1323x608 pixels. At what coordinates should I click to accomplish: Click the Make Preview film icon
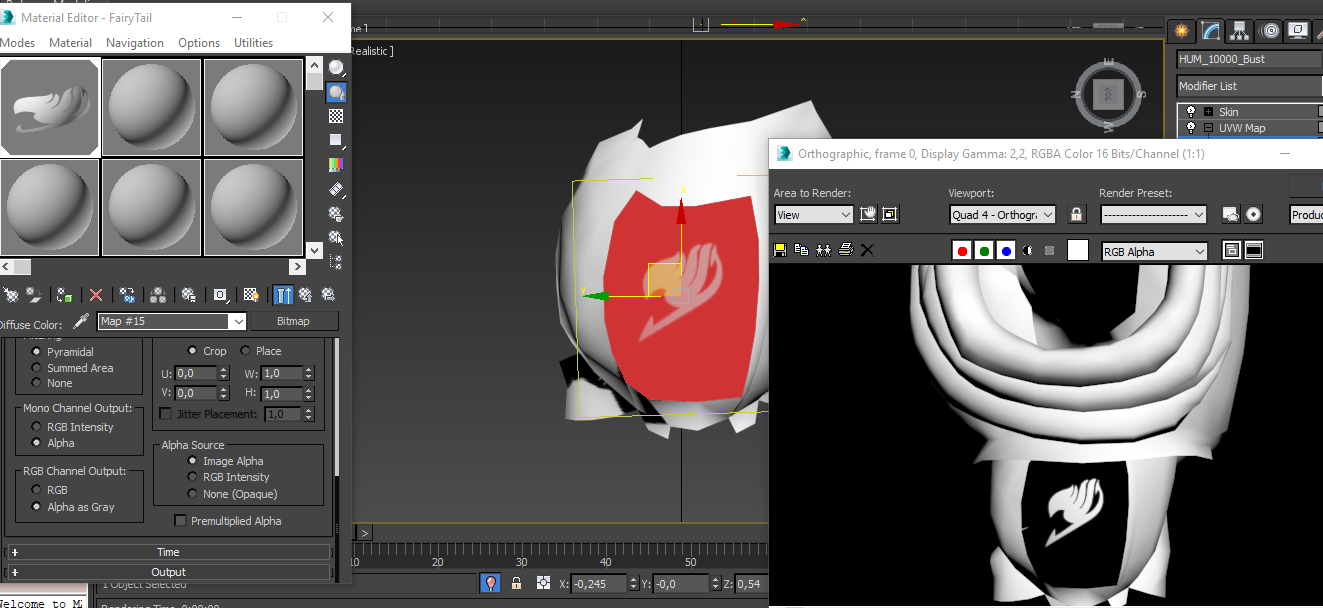point(337,189)
